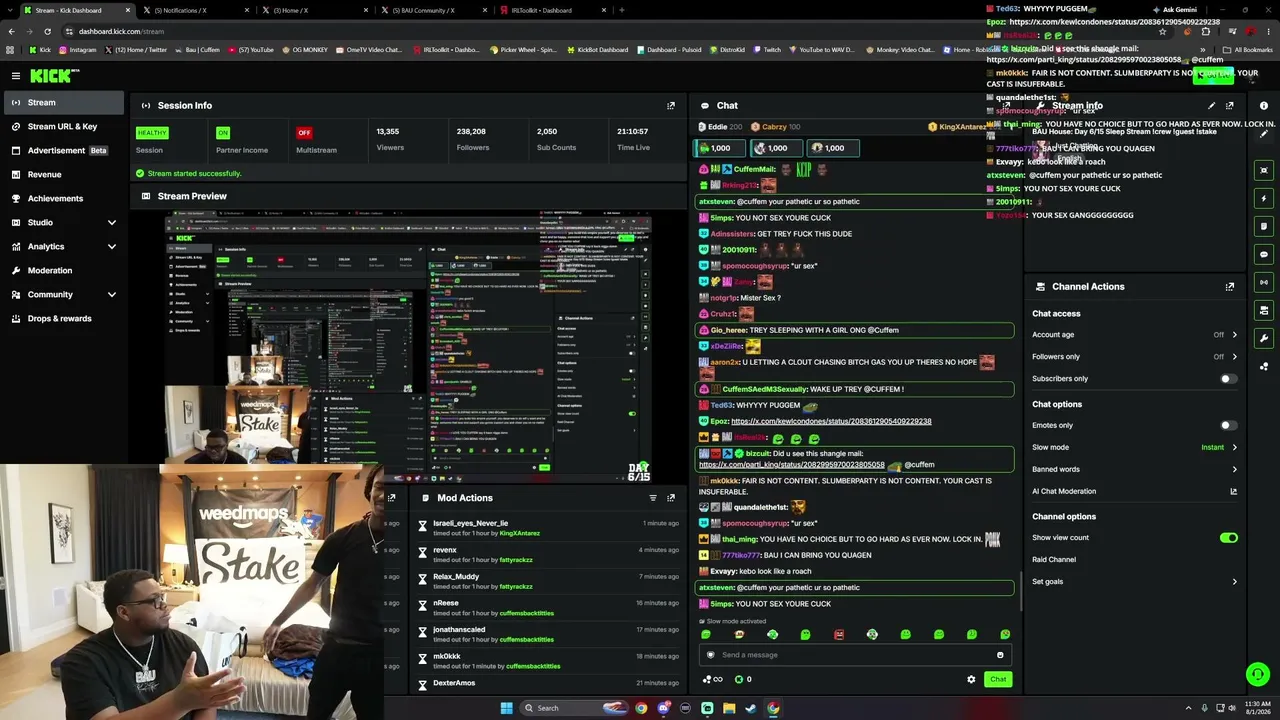The image size is (1280, 720).
Task: Click the info circle icon in the right rail
Action: [x=1264, y=106]
